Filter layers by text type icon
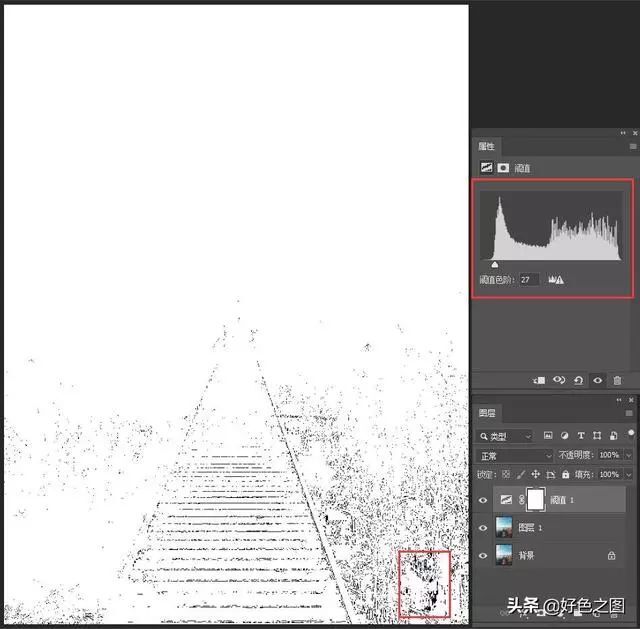 [580, 436]
